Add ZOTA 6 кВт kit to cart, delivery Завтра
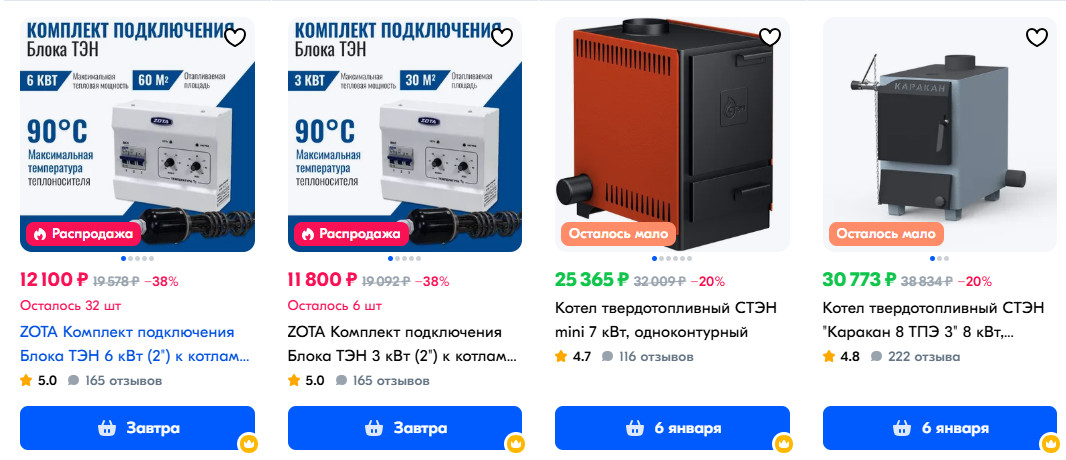 (137, 428)
